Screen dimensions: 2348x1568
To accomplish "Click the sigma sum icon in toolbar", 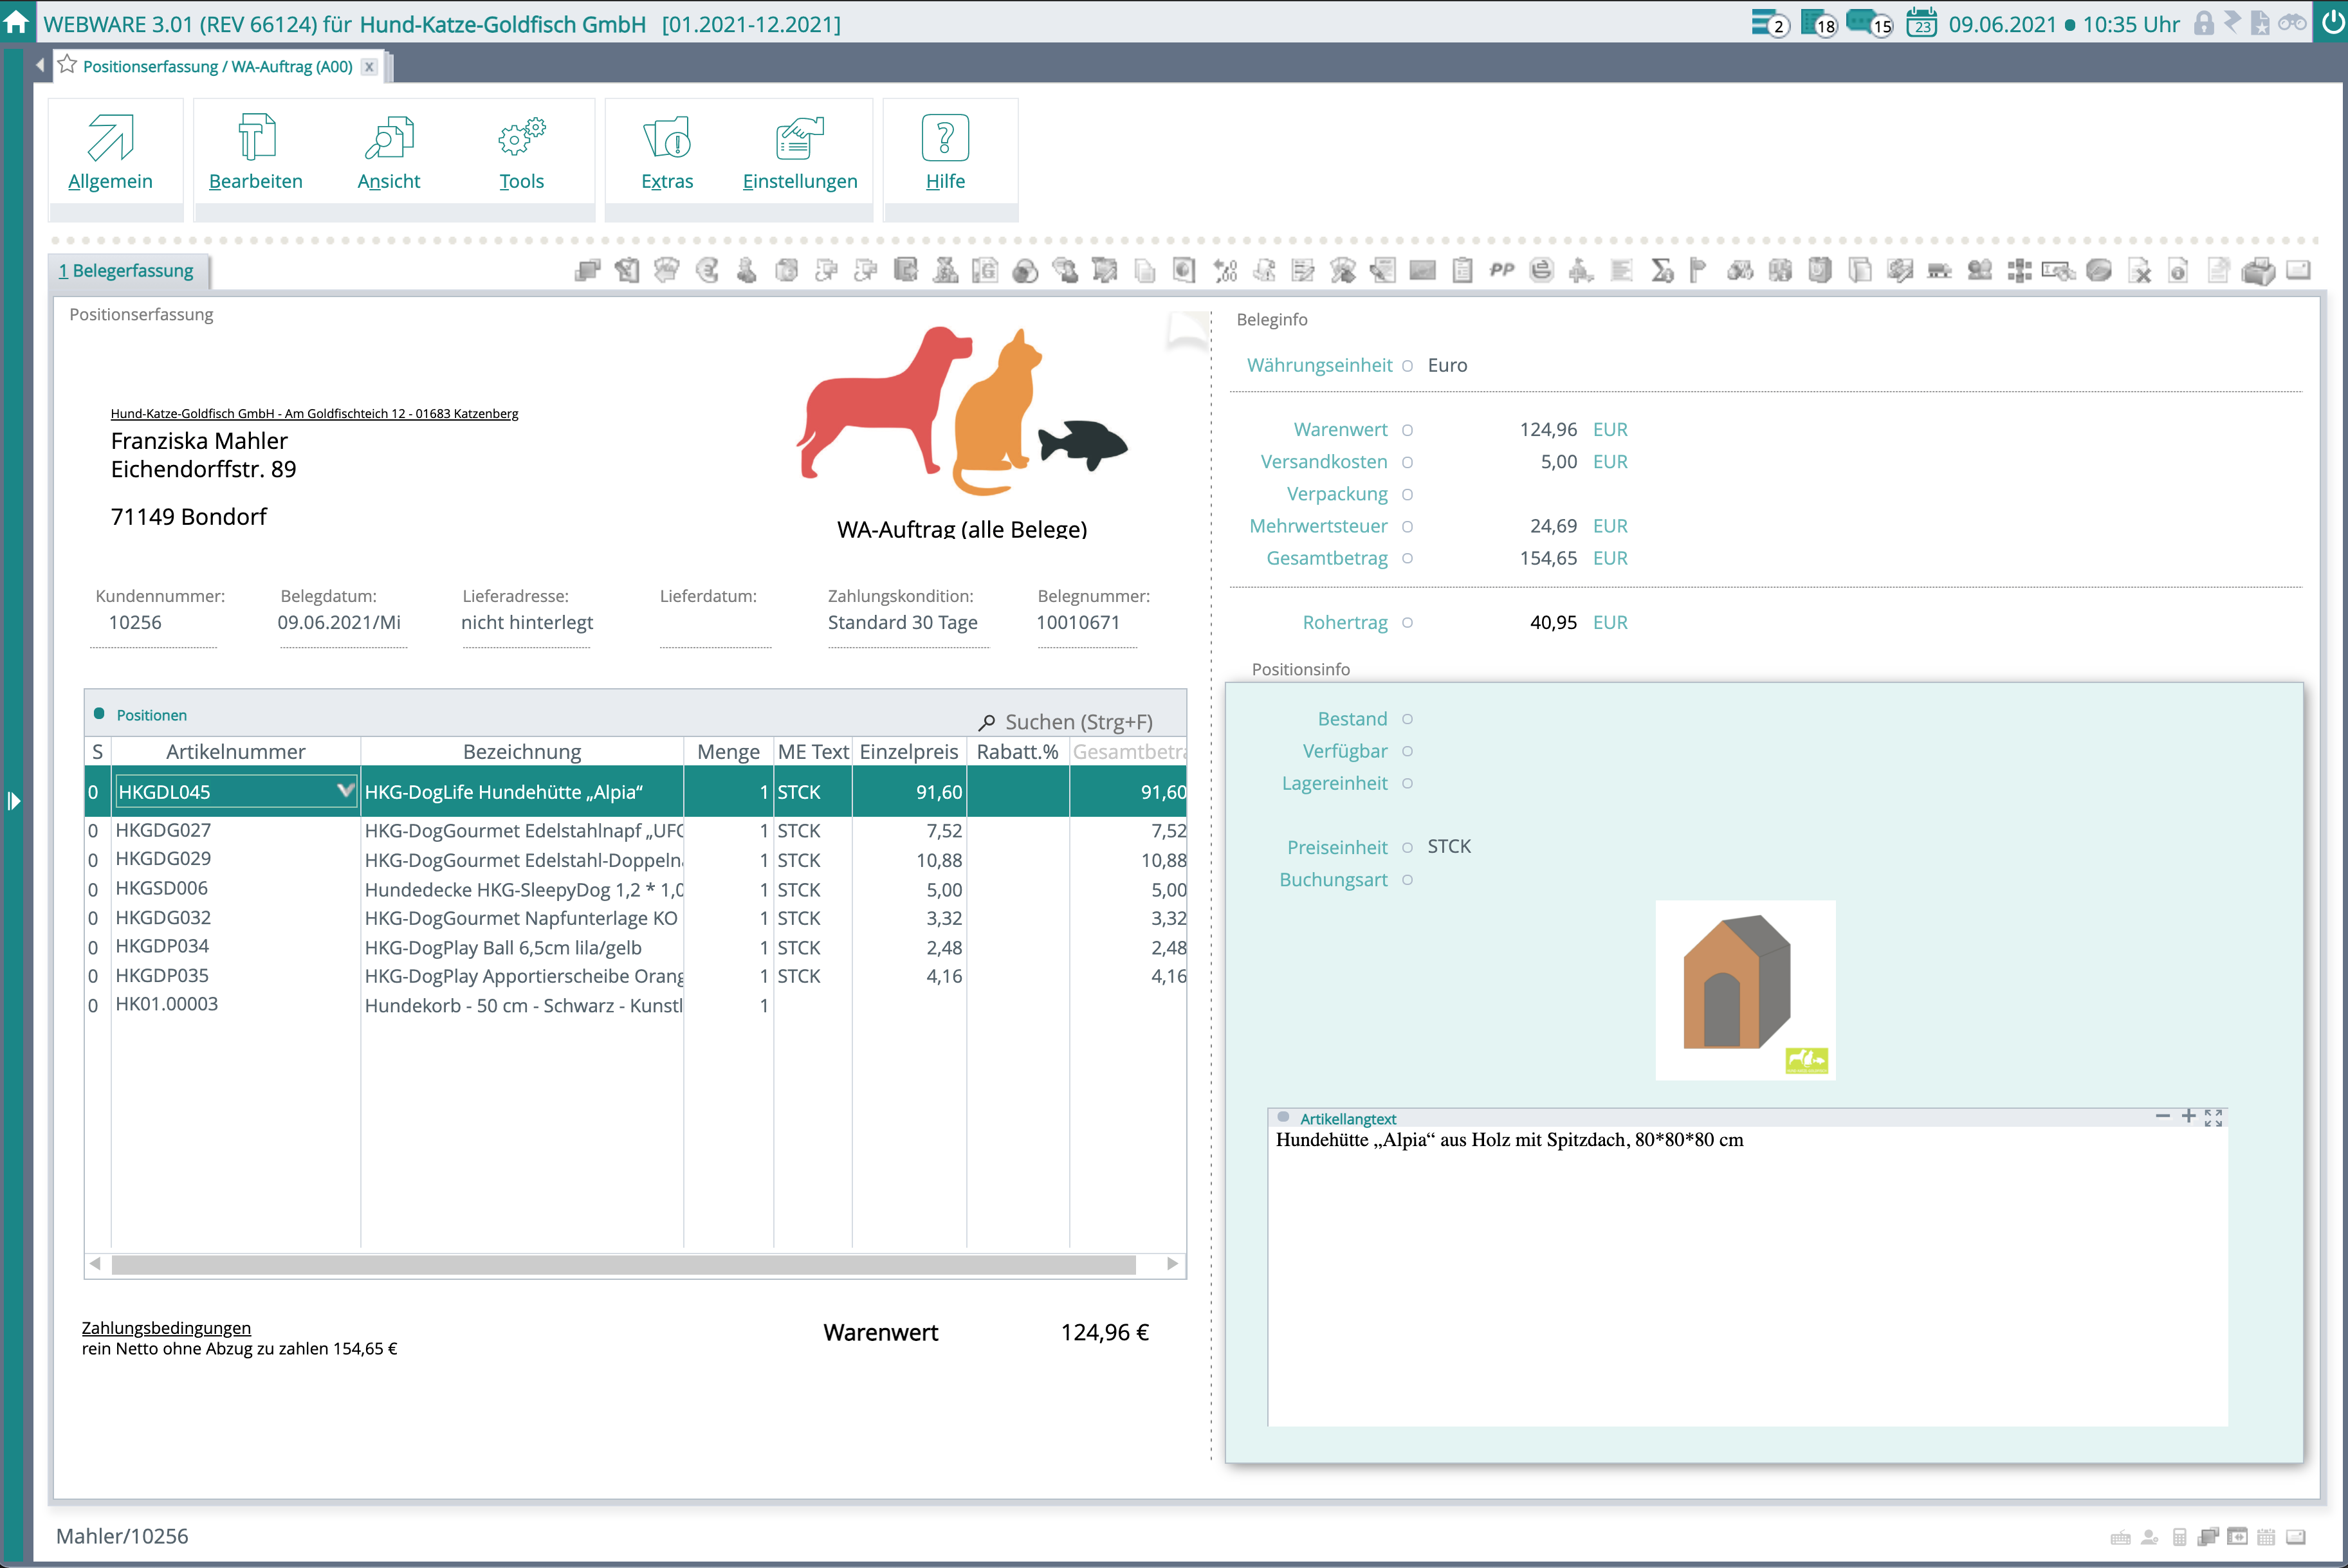I will coord(1661,271).
